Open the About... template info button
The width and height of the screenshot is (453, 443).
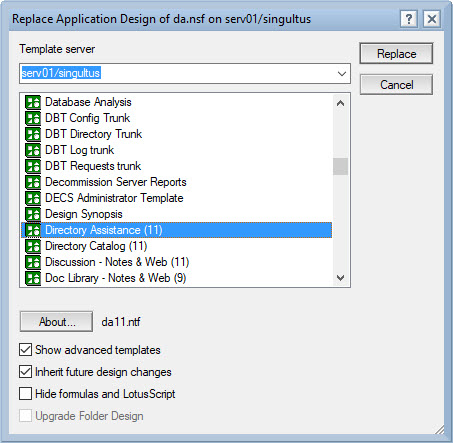[x=56, y=322]
